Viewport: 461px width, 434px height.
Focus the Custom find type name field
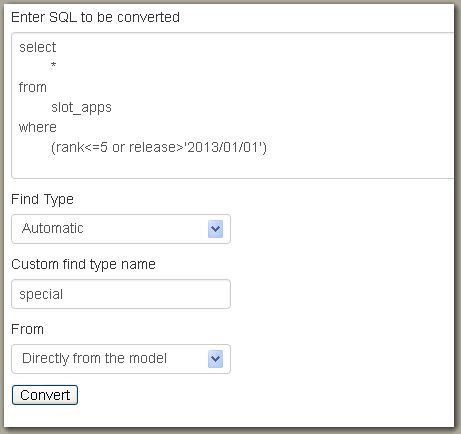point(121,294)
